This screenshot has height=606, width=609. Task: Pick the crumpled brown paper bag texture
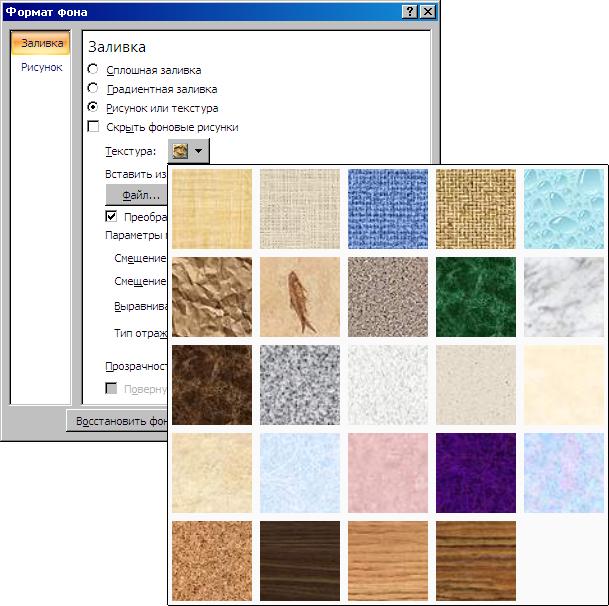pyautogui.click(x=212, y=297)
